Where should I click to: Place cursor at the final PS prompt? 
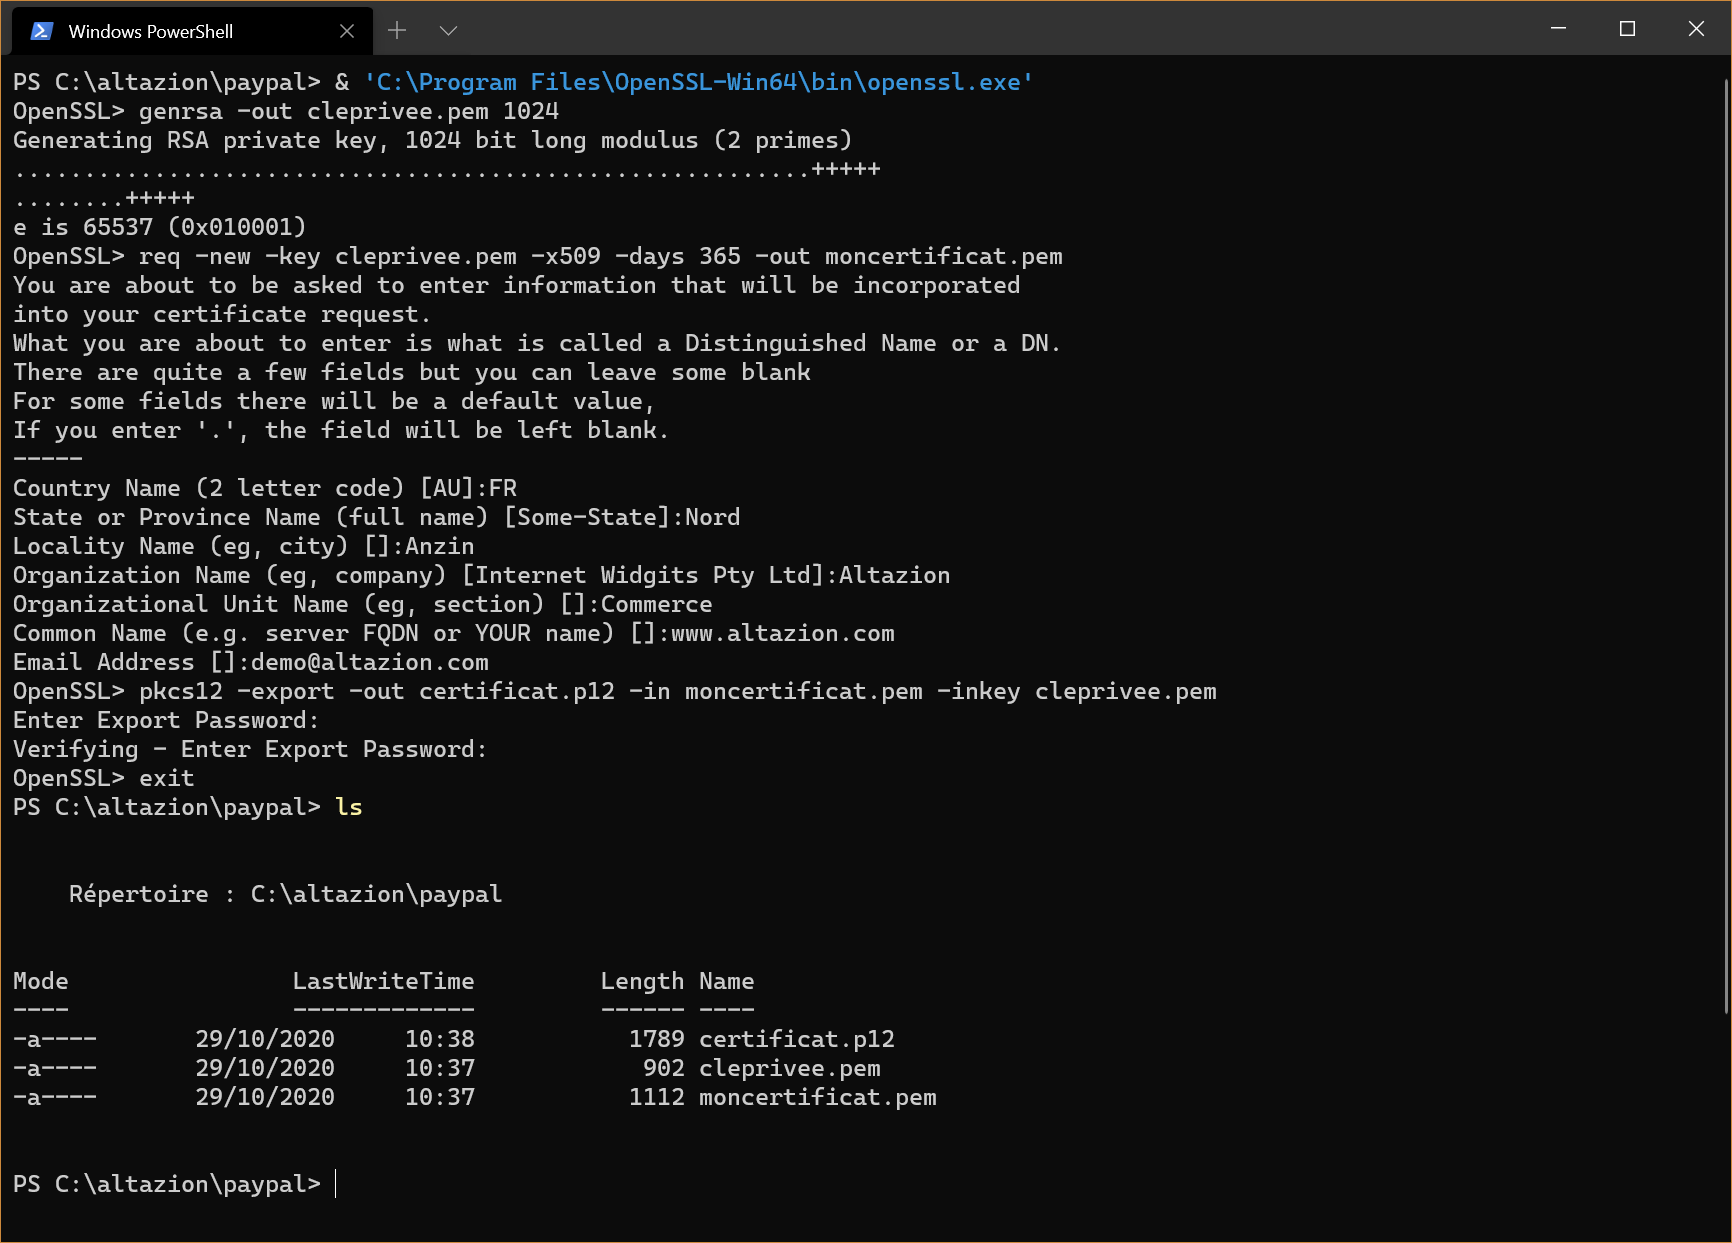pos(336,1184)
